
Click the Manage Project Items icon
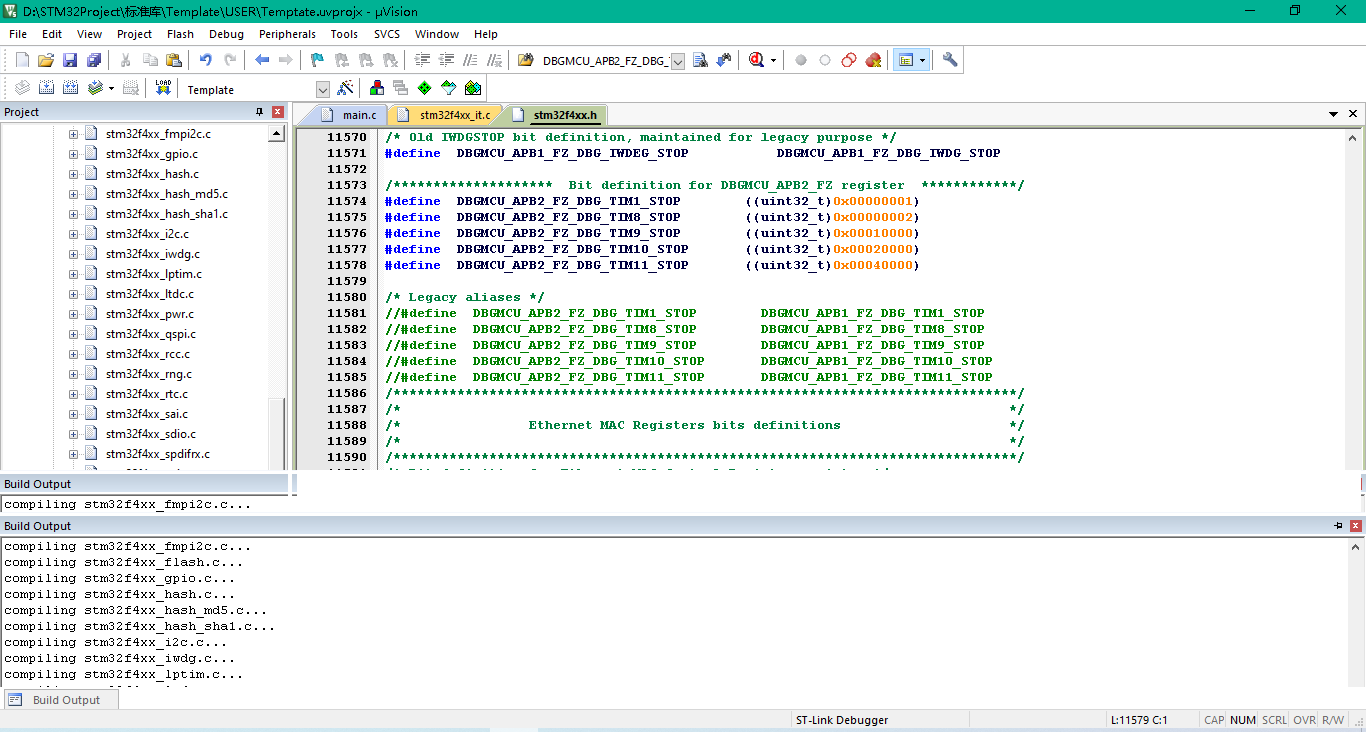(x=377, y=88)
